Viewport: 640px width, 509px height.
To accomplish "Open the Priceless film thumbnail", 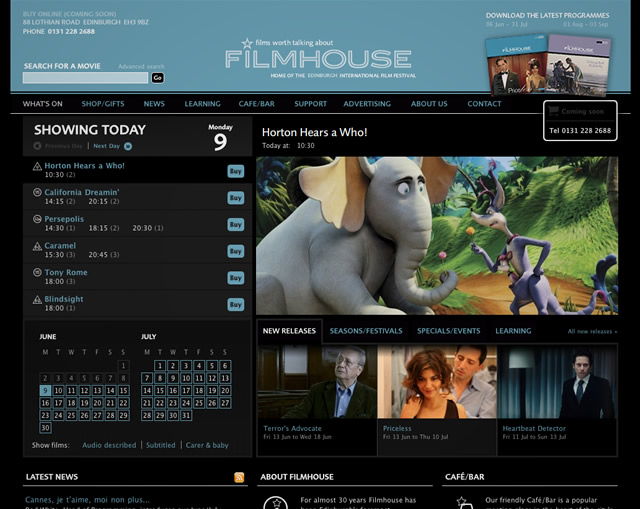I will (x=437, y=381).
